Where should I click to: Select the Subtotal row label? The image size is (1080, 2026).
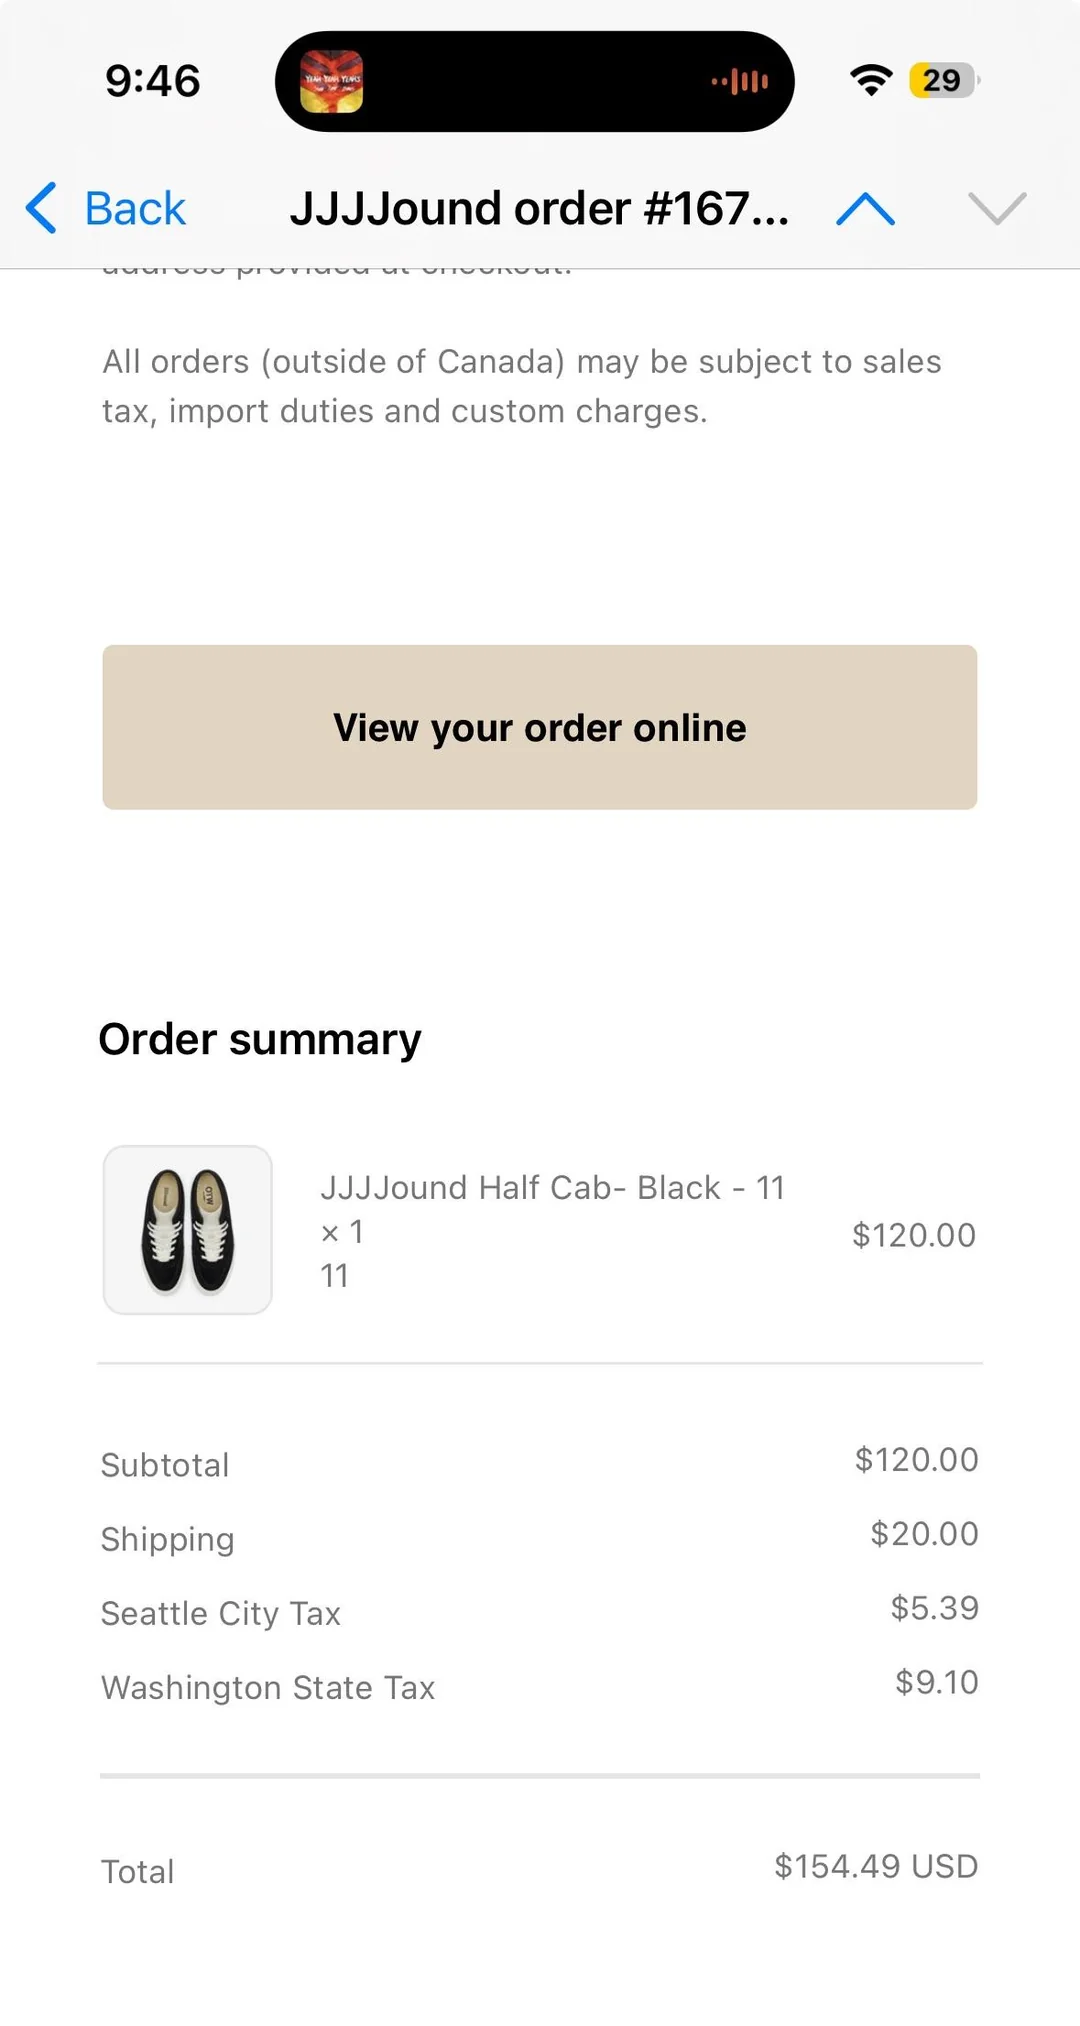click(x=165, y=1465)
